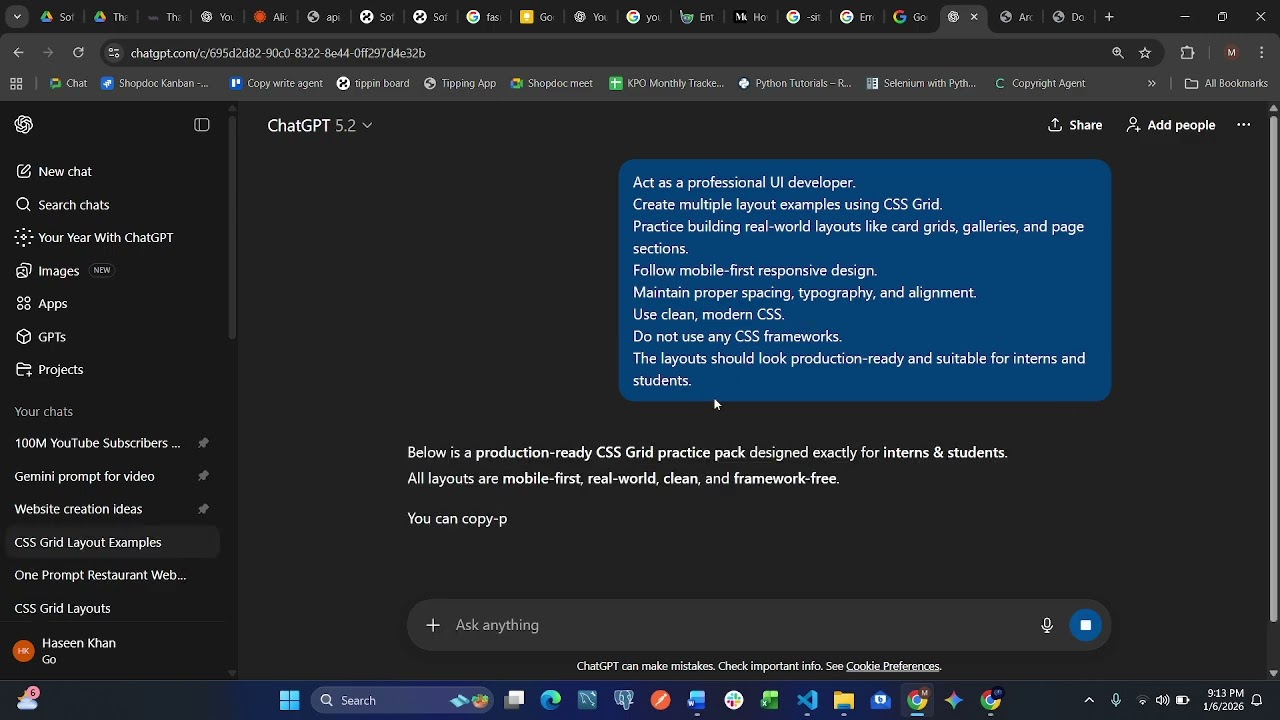Open a new browser tab
This screenshot has height=720, width=1280.
point(1109,17)
